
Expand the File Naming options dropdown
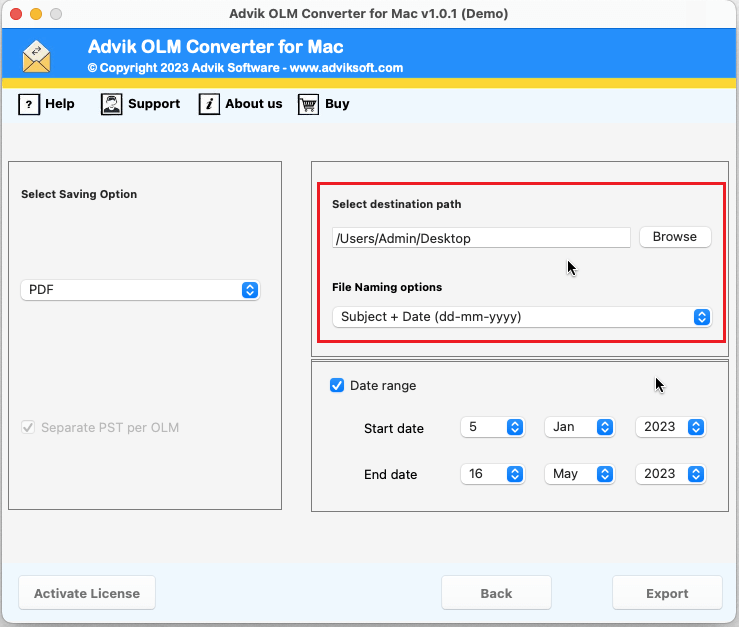pos(521,317)
